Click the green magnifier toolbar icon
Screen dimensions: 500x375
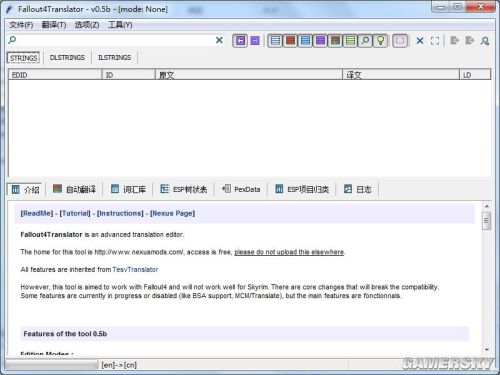(365, 41)
